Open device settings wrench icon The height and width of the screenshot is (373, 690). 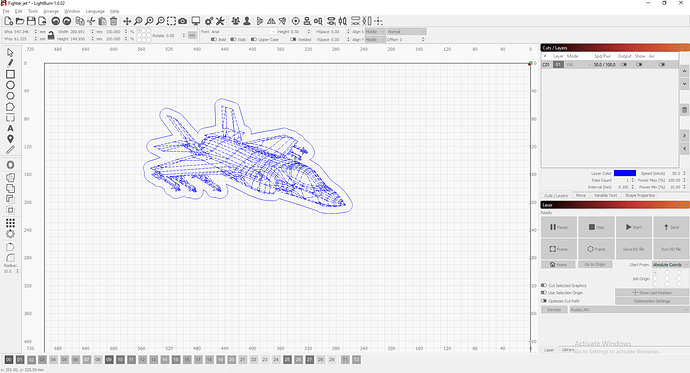[x=220, y=21]
